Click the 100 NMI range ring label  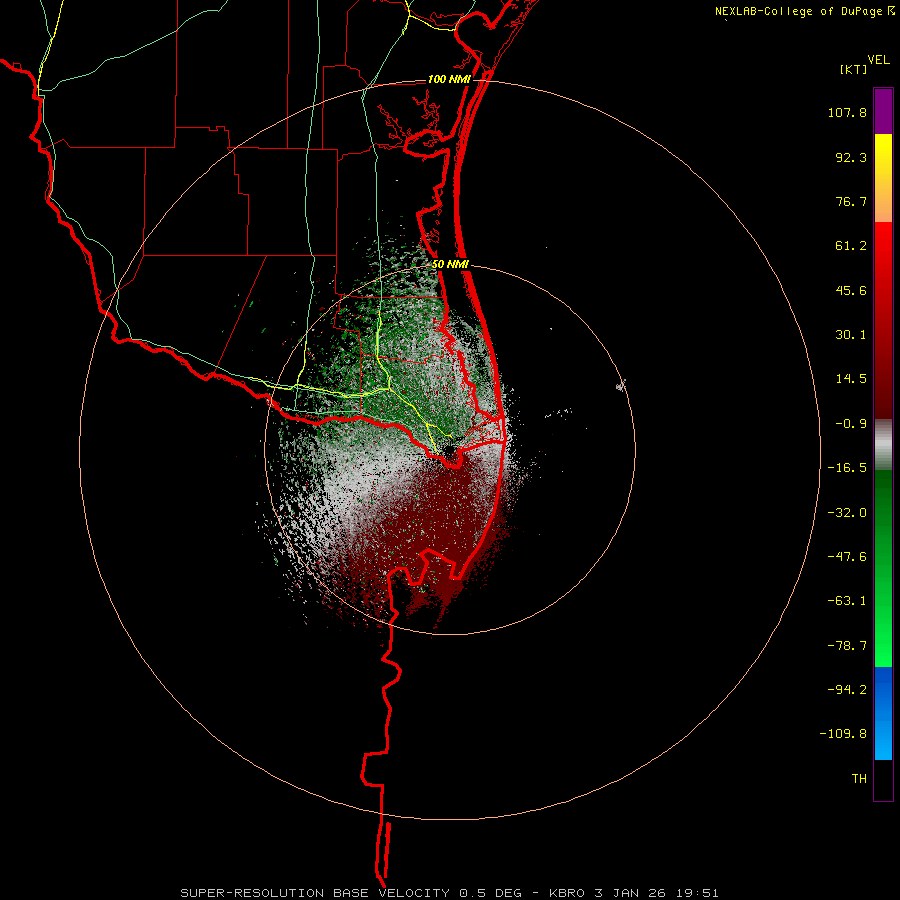tap(449, 79)
